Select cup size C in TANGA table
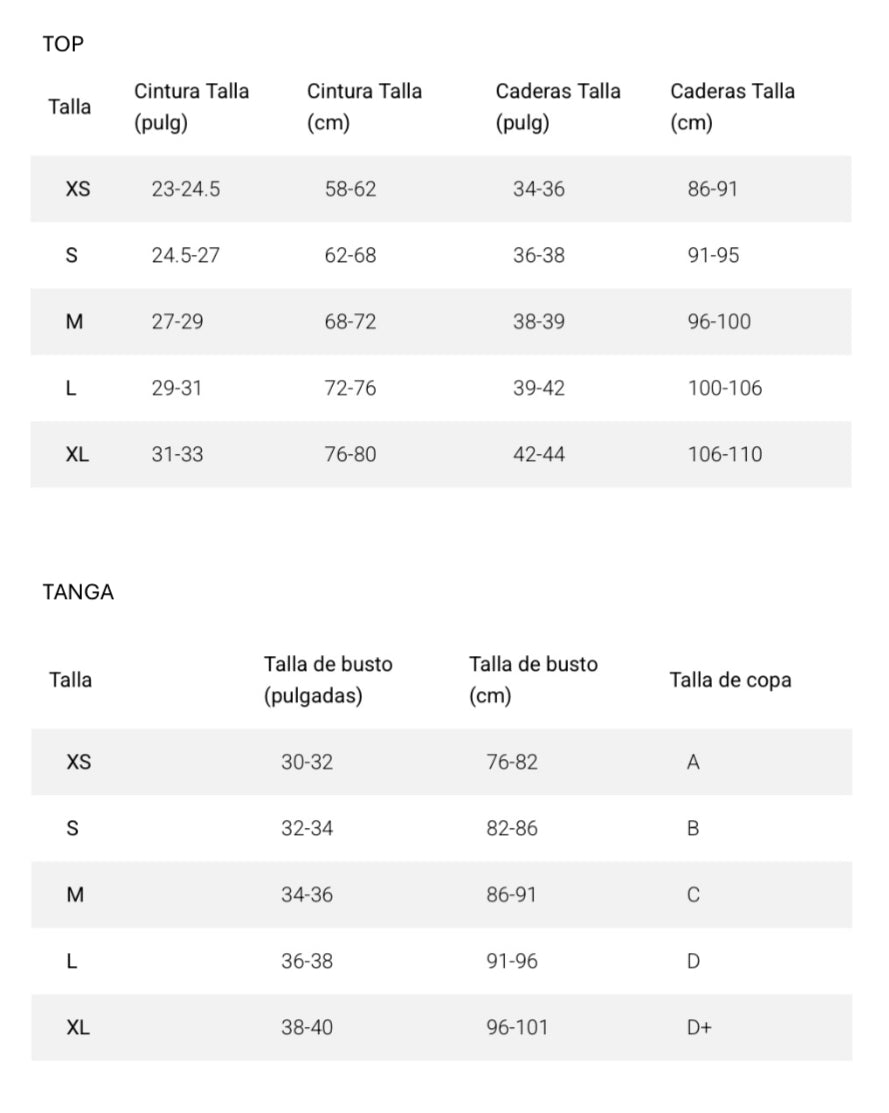This screenshot has height=1113, width=889. point(693,895)
